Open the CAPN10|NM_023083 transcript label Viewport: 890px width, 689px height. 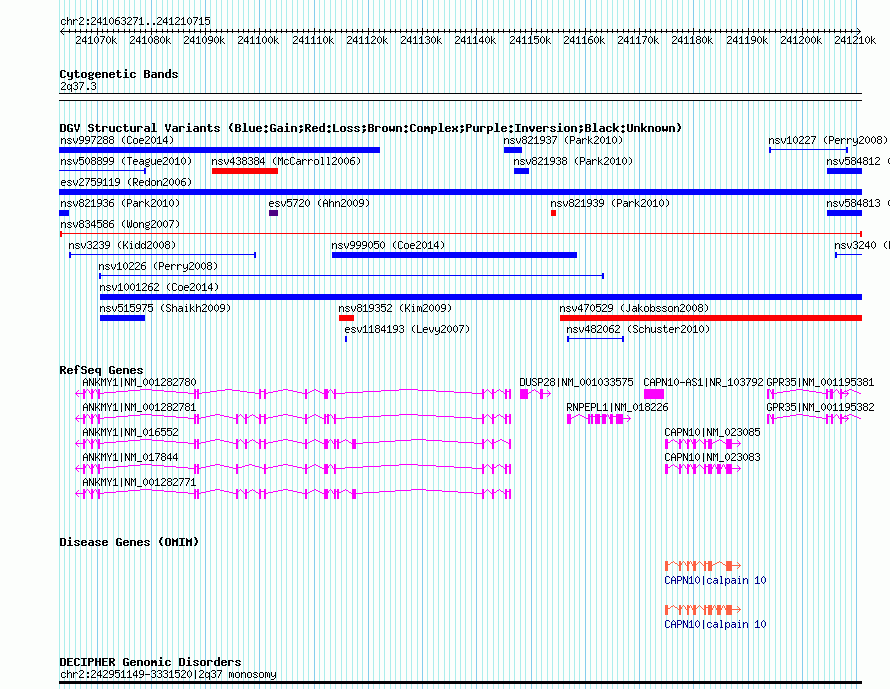tap(712, 457)
